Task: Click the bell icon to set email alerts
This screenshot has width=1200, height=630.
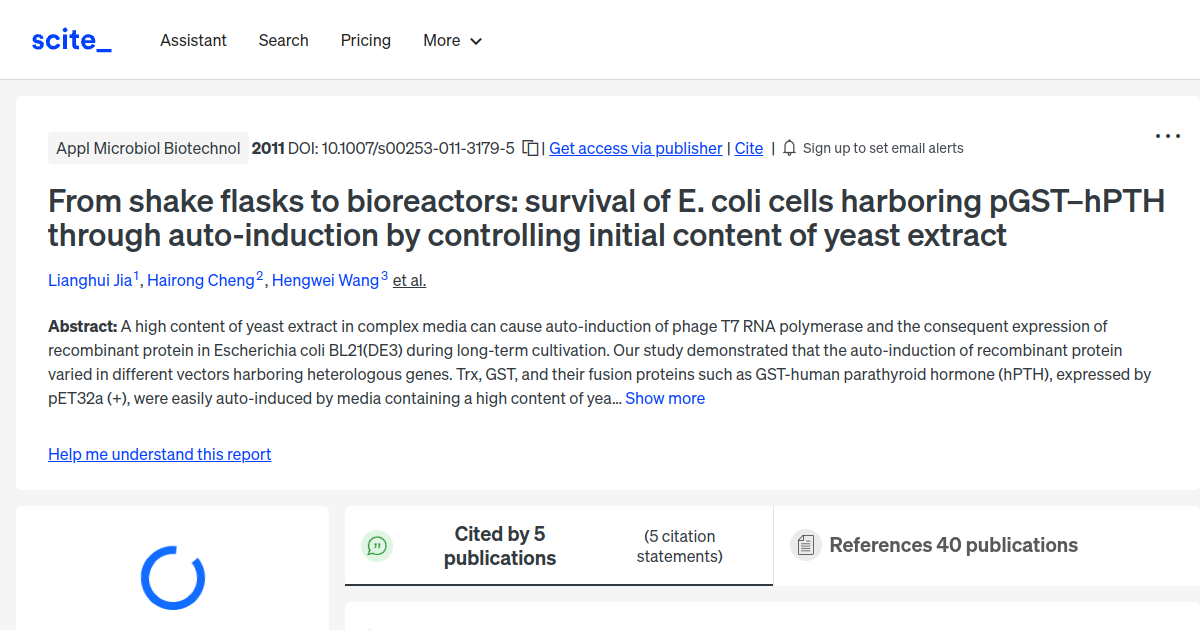Action: [789, 147]
